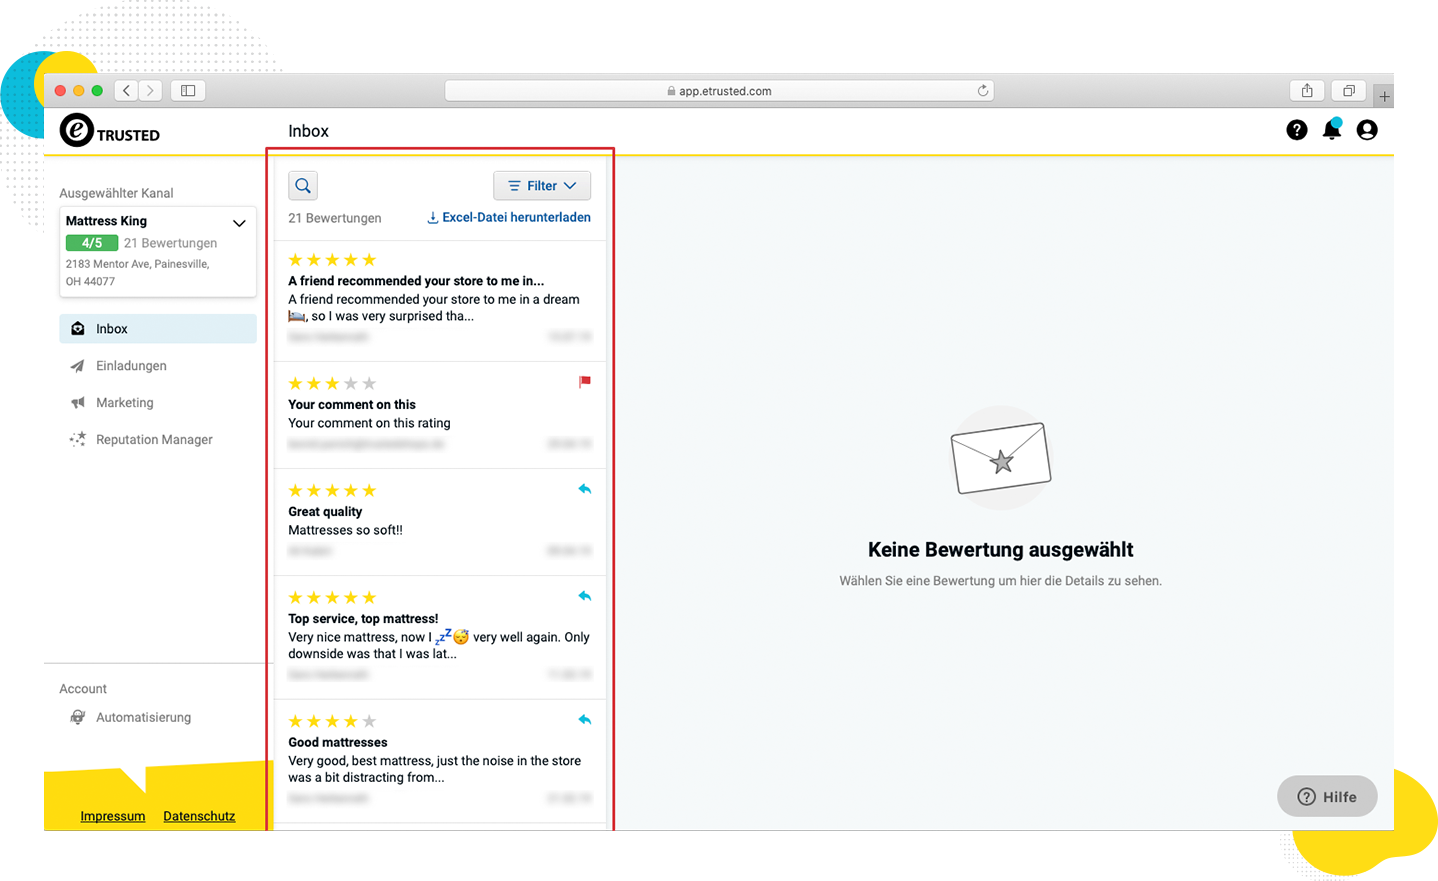The height and width of the screenshot is (881, 1438).
Task: Open the search magnifier in the review list
Action: point(303,185)
